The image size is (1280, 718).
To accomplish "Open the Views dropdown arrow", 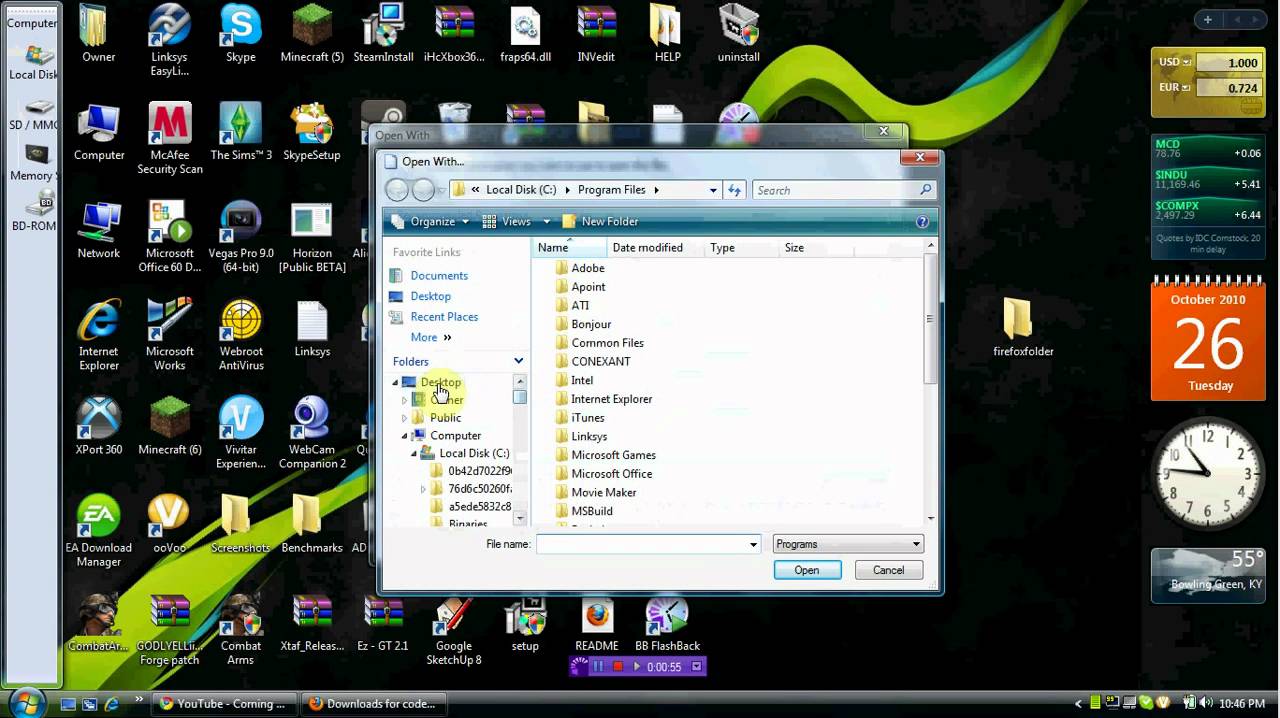I will [546, 222].
